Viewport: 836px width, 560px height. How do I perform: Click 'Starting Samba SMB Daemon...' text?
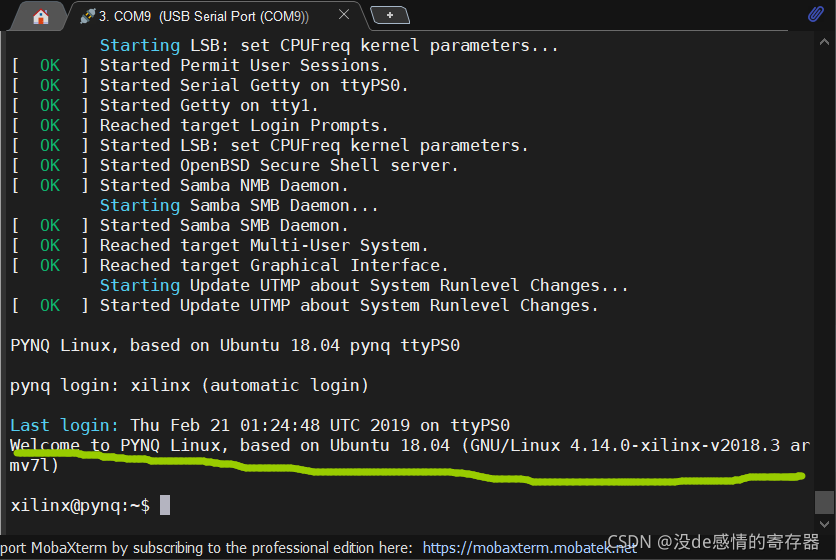(x=239, y=205)
